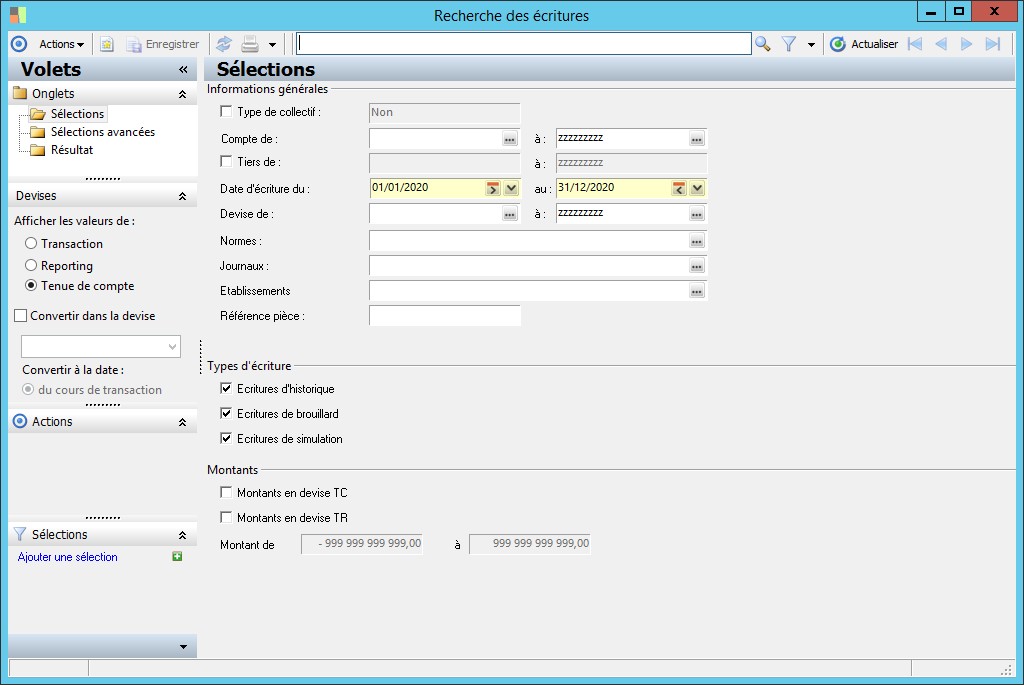
Task: Click the green plus add selection icon
Action: pyautogui.click(x=177, y=556)
